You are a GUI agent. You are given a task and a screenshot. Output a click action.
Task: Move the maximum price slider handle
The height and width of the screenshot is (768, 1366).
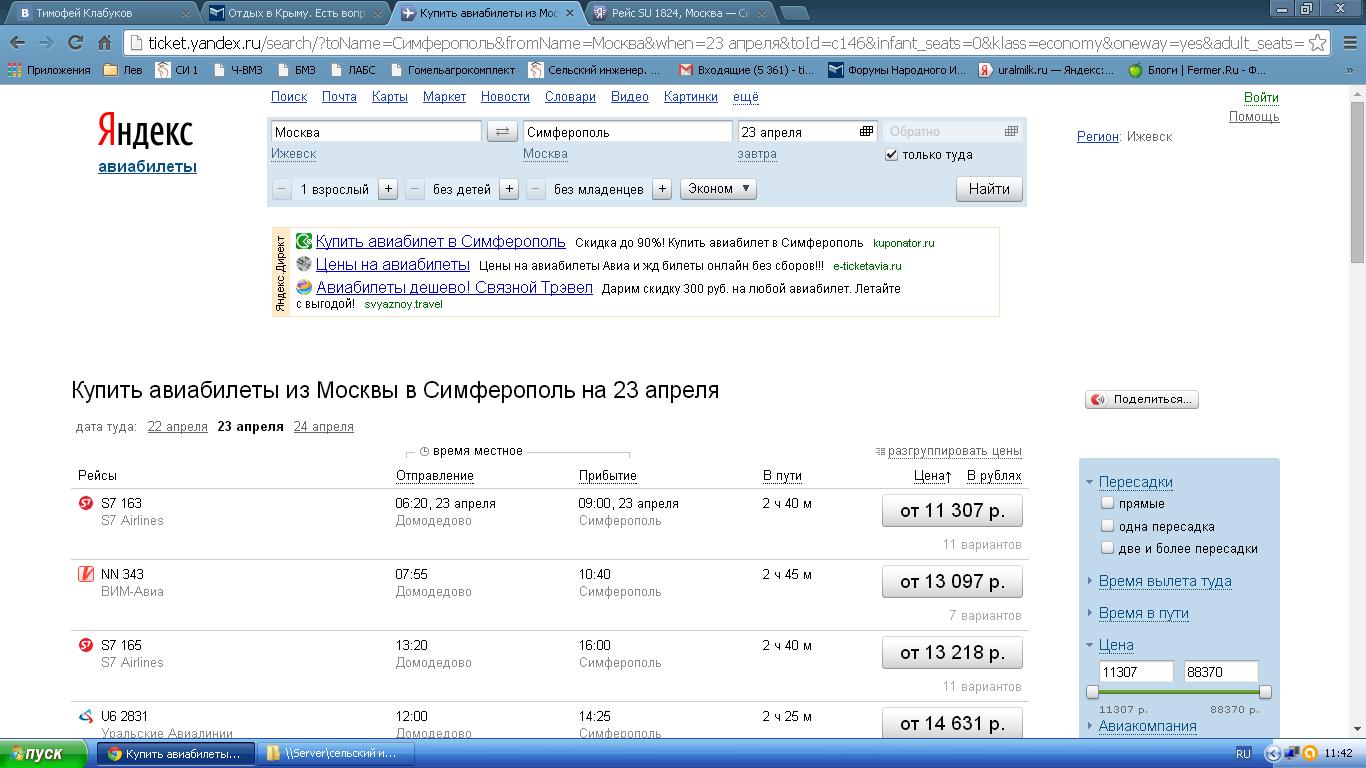[x=1265, y=692]
